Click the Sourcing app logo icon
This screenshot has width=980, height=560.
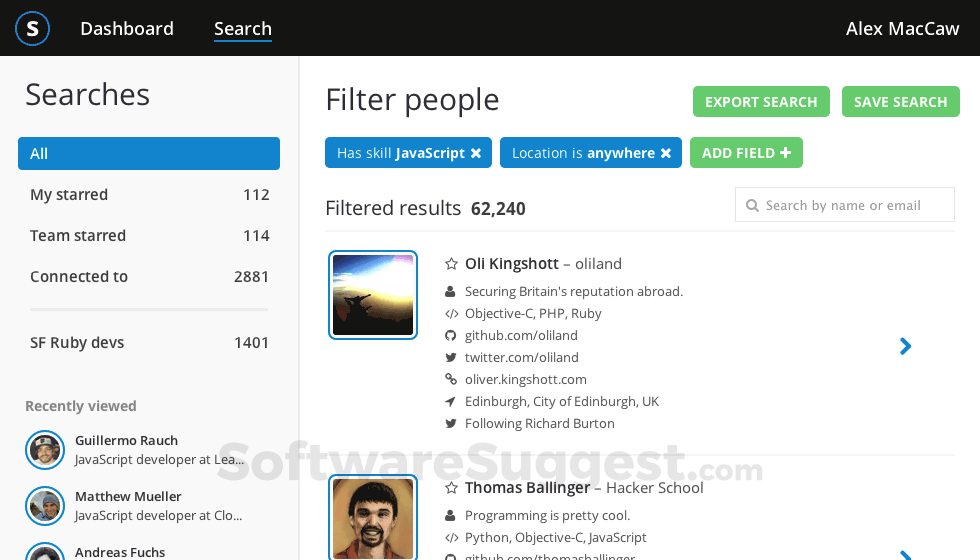coord(33,29)
